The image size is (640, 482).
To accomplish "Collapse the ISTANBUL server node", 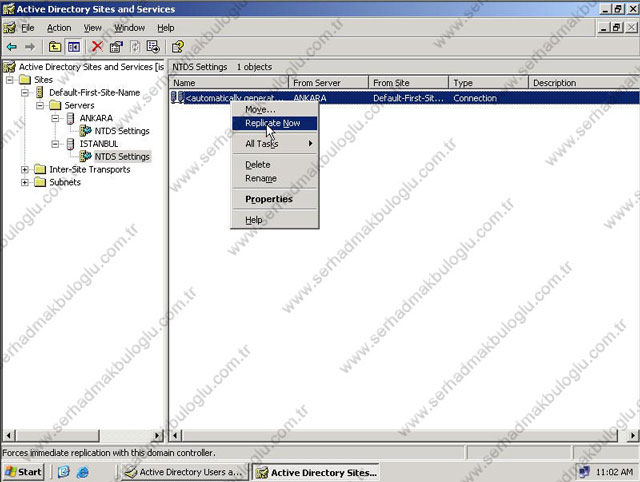I will (55, 144).
